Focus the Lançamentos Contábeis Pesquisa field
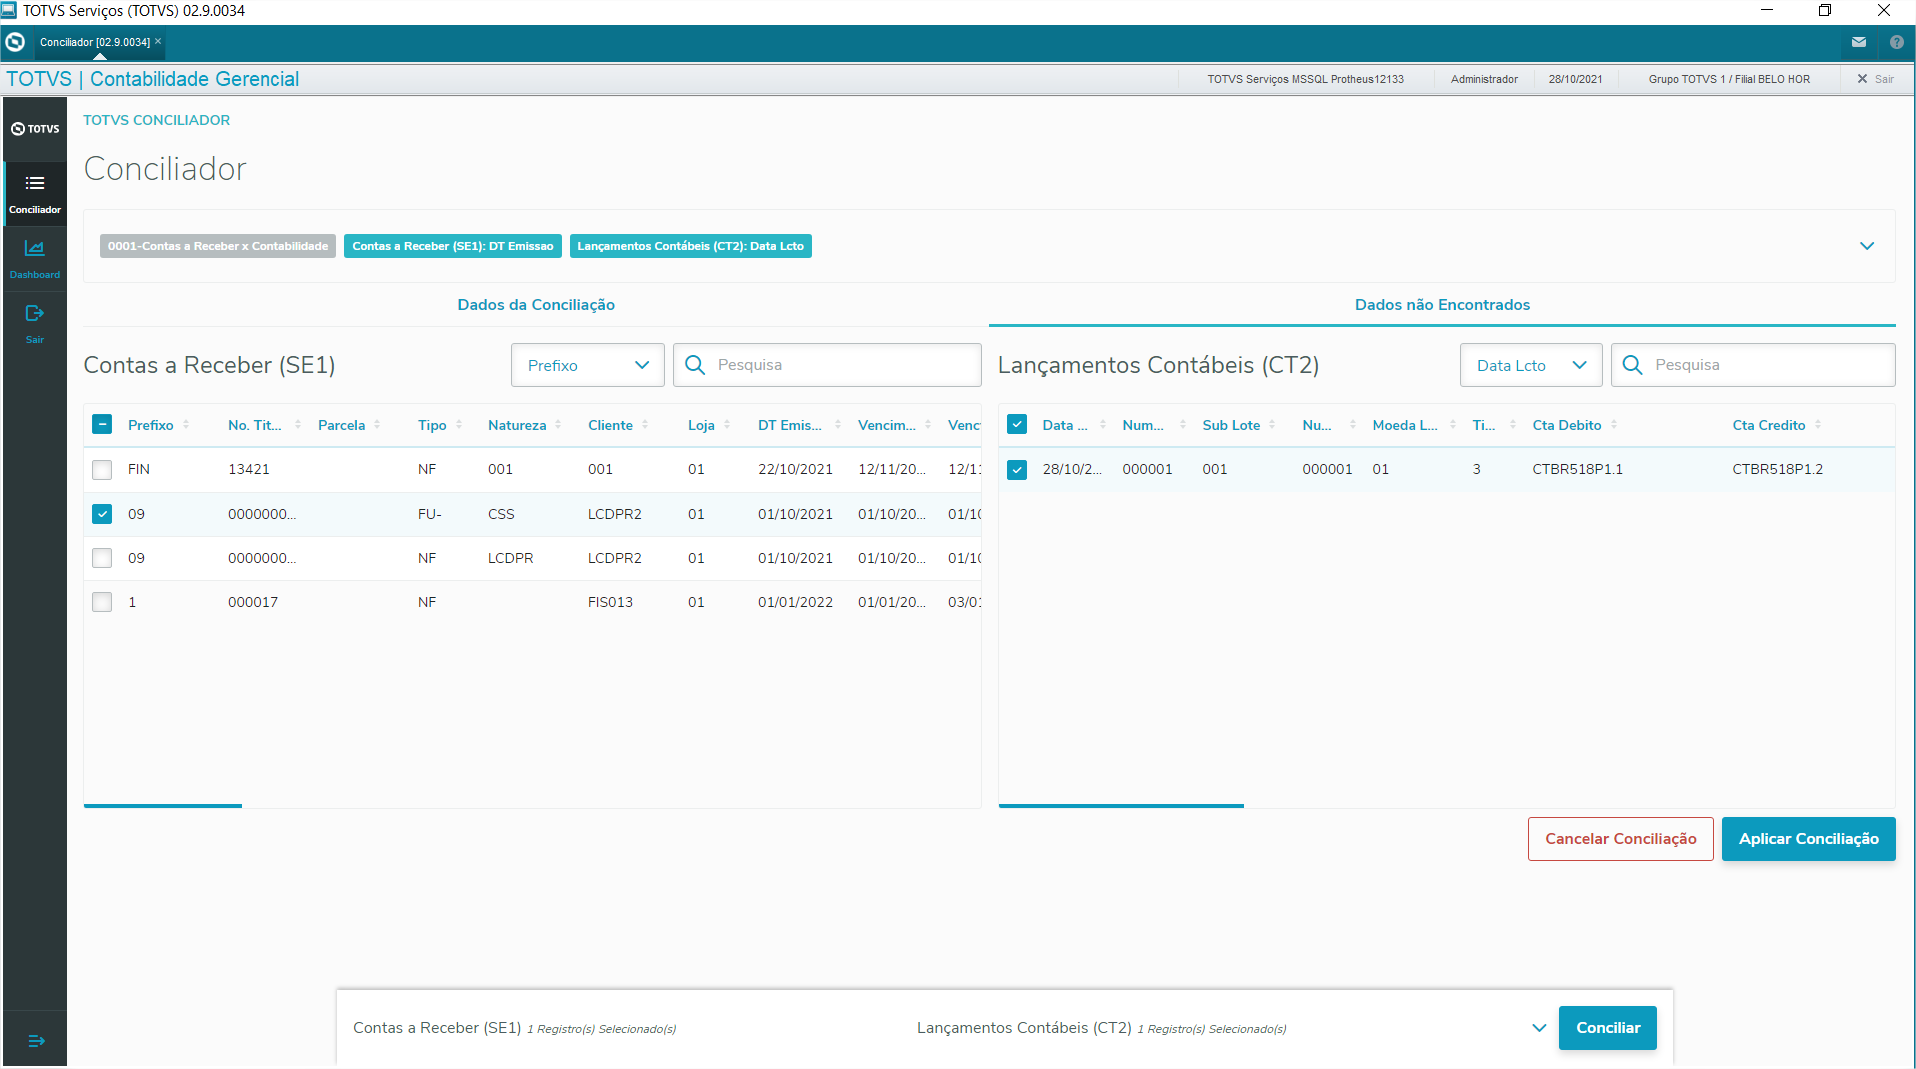The image size is (1916, 1069). [x=1753, y=365]
